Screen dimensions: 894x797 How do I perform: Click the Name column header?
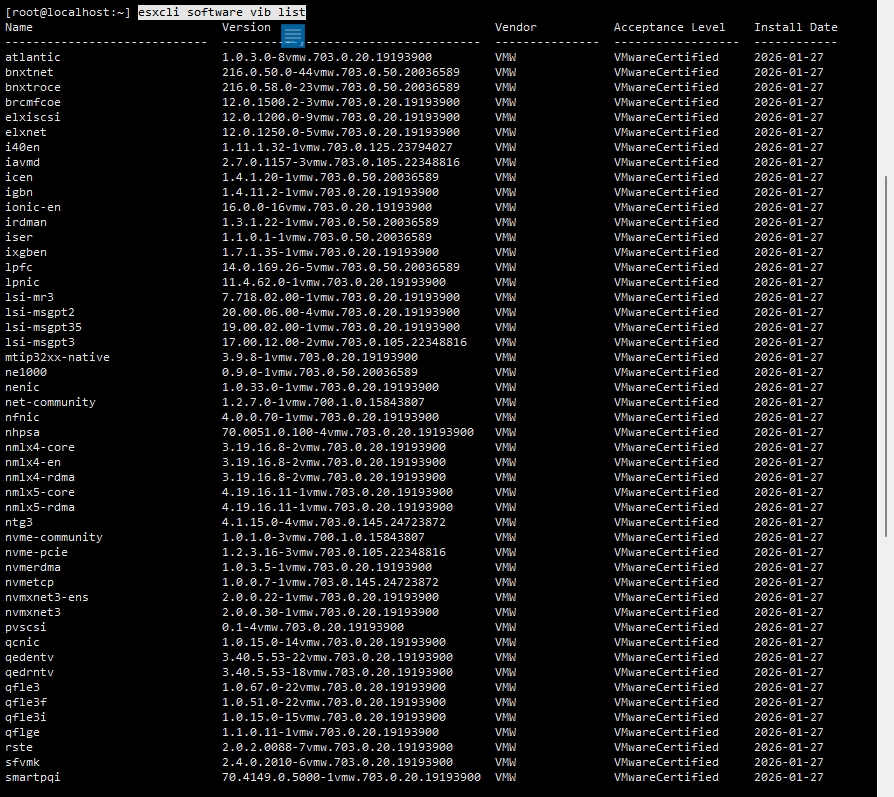19,27
